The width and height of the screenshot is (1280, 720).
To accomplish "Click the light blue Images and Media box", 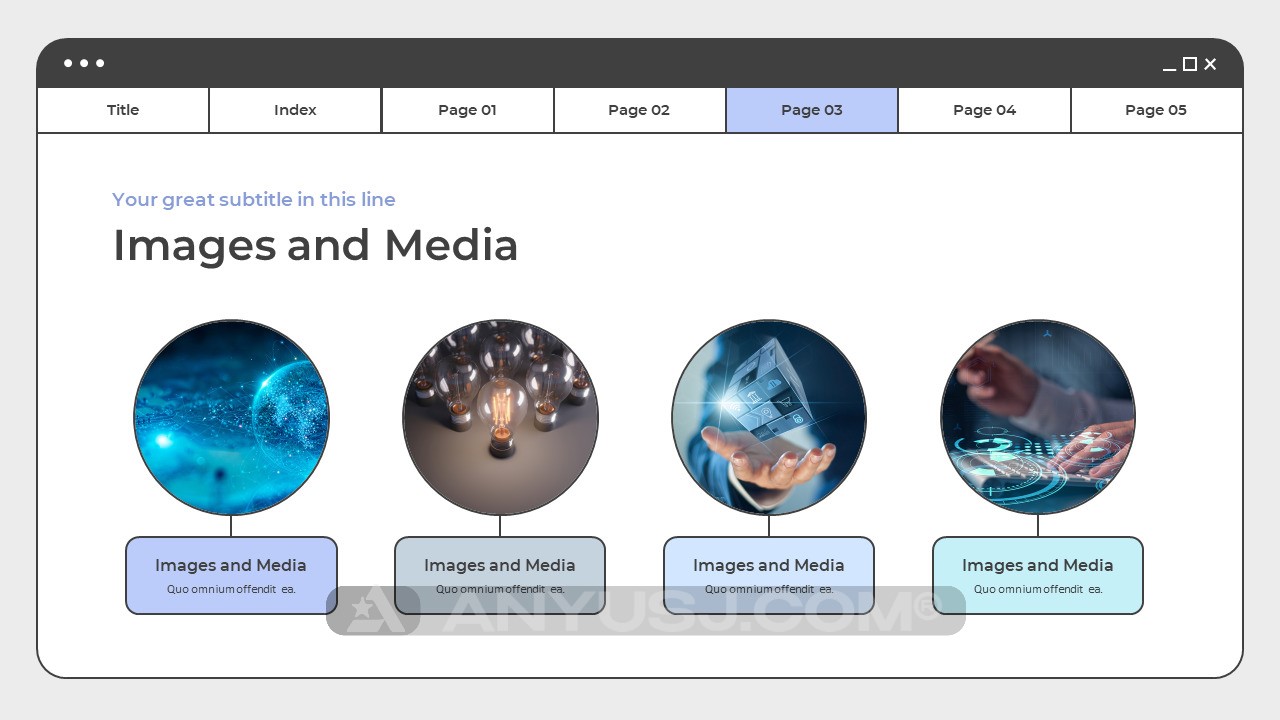I will pyautogui.click(x=769, y=575).
